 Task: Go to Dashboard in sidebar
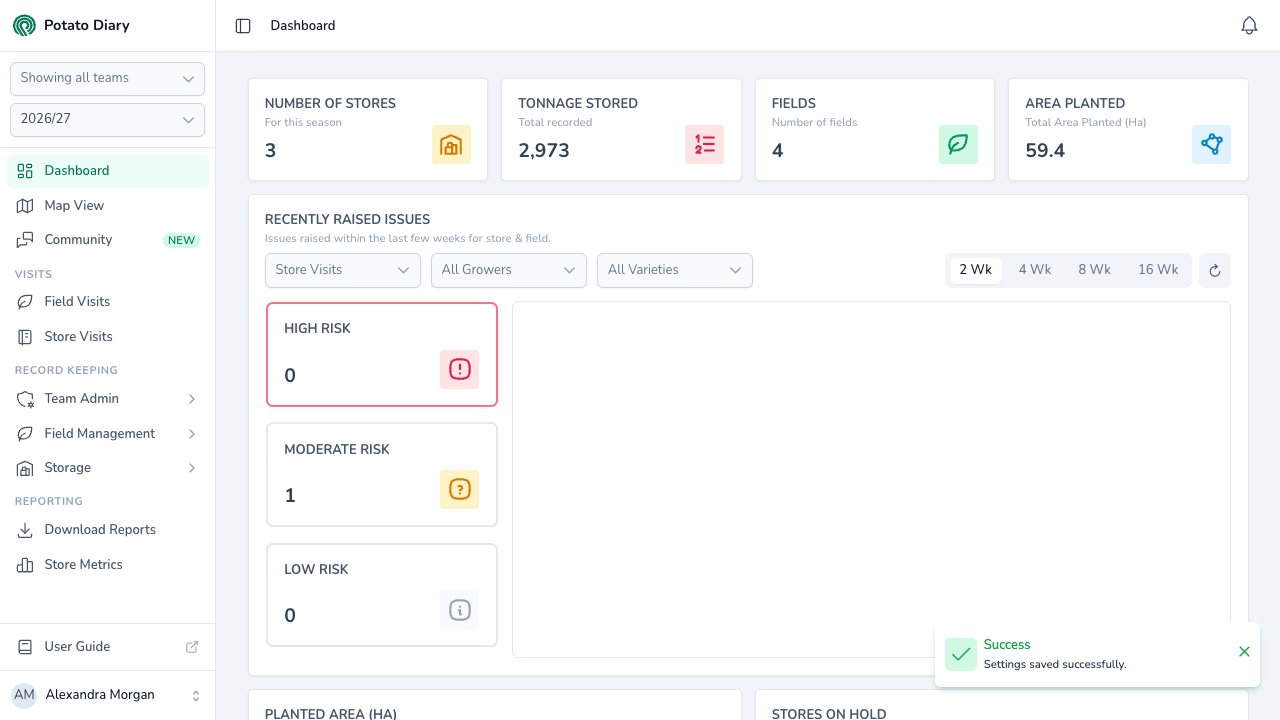[x=108, y=171]
